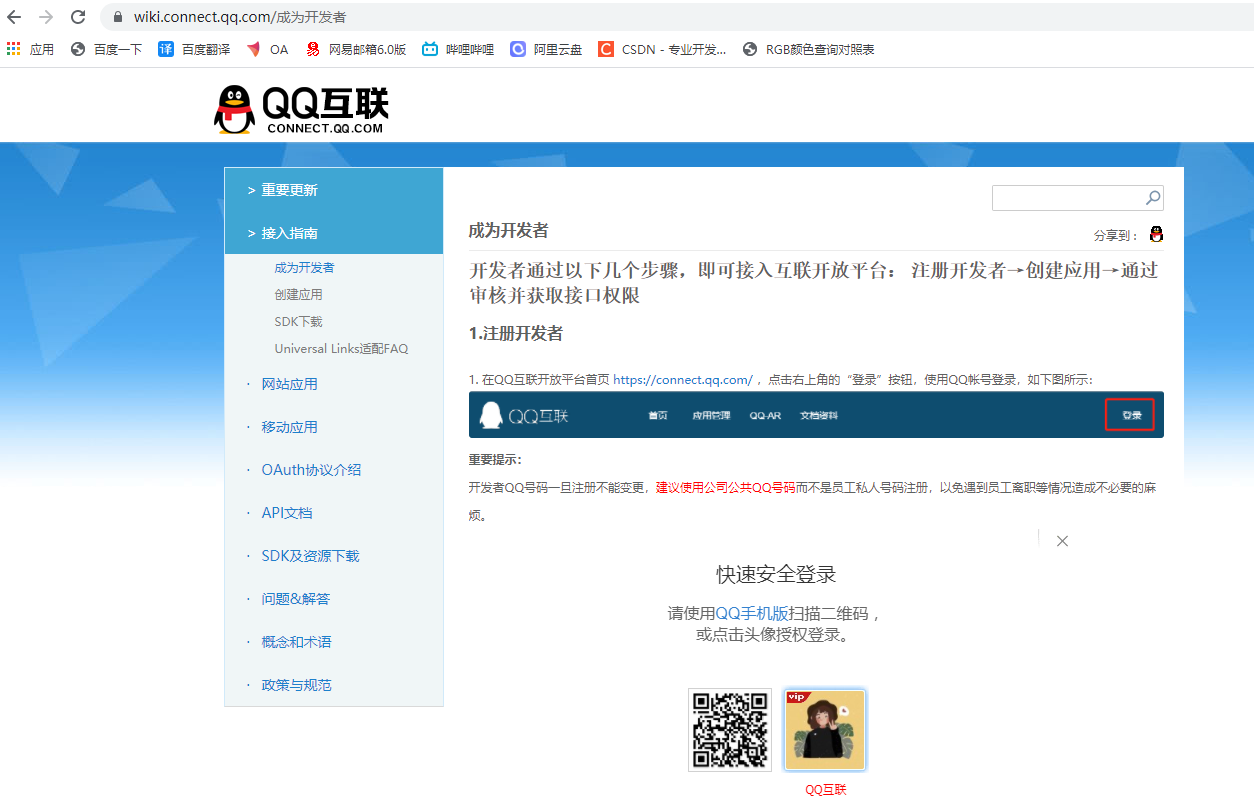The height and width of the screenshot is (809, 1254).
Task: Click the 百度翻译 bookmark icon
Action: (166, 48)
